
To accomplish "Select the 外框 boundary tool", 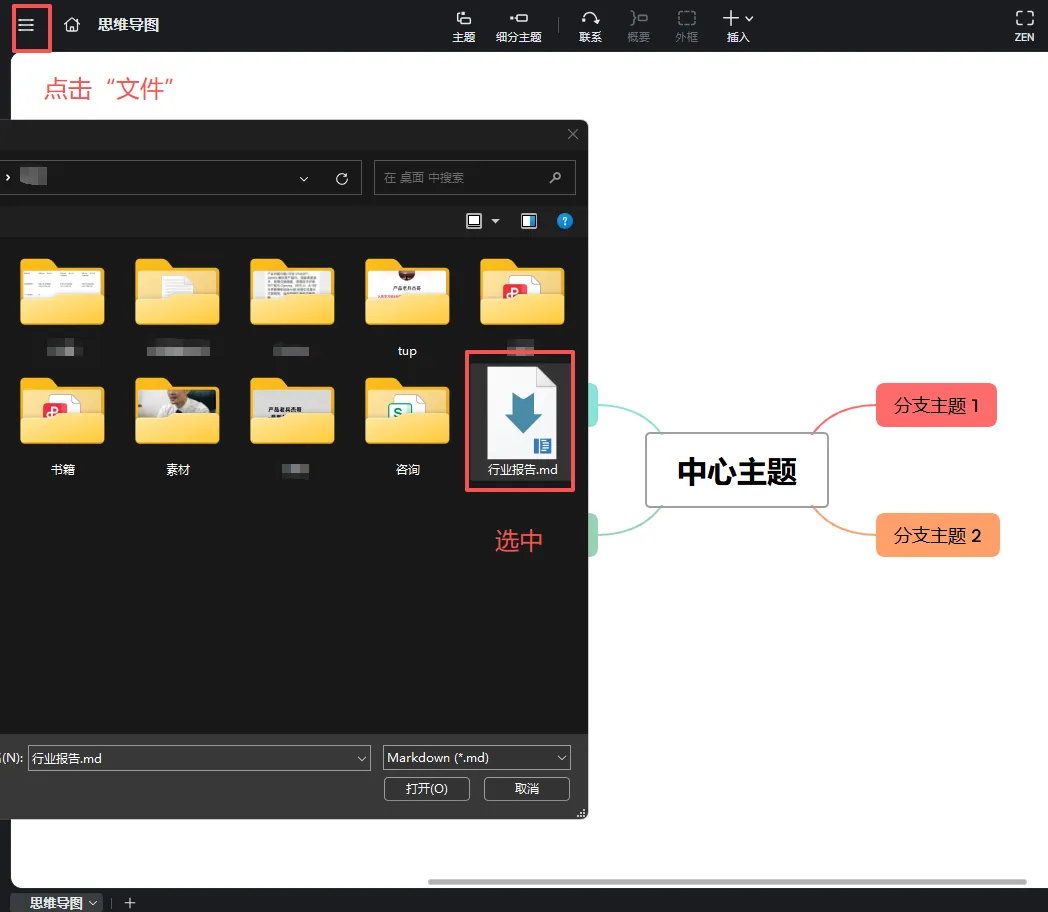I will point(686,26).
